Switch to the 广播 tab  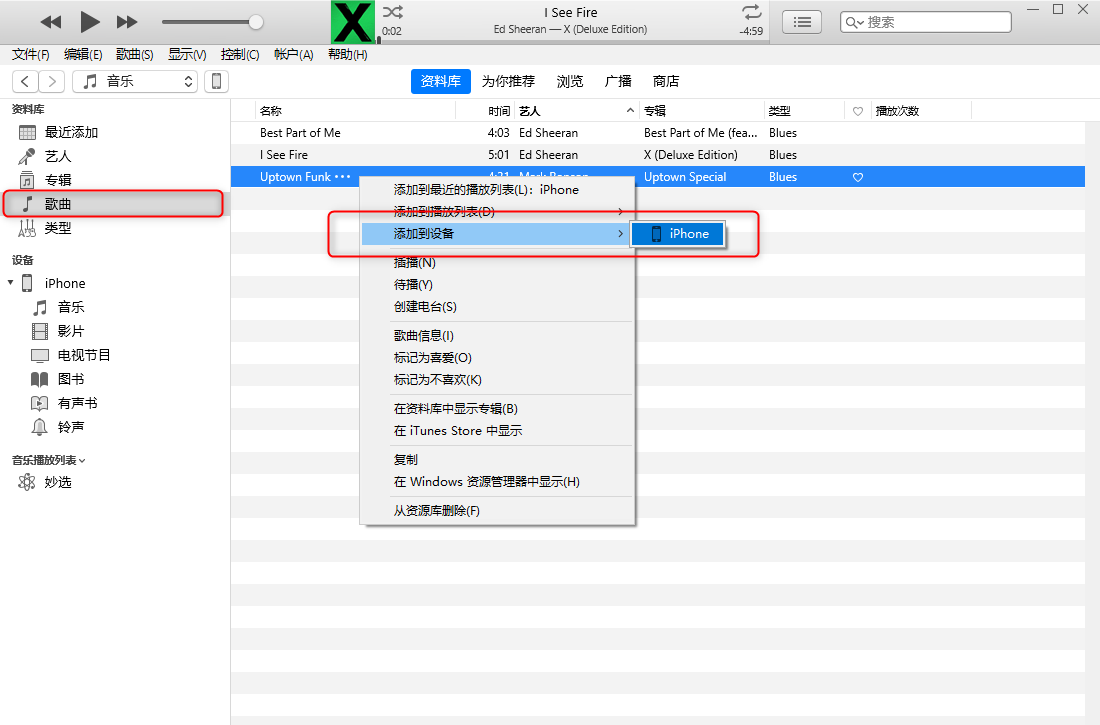(x=618, y=81)
